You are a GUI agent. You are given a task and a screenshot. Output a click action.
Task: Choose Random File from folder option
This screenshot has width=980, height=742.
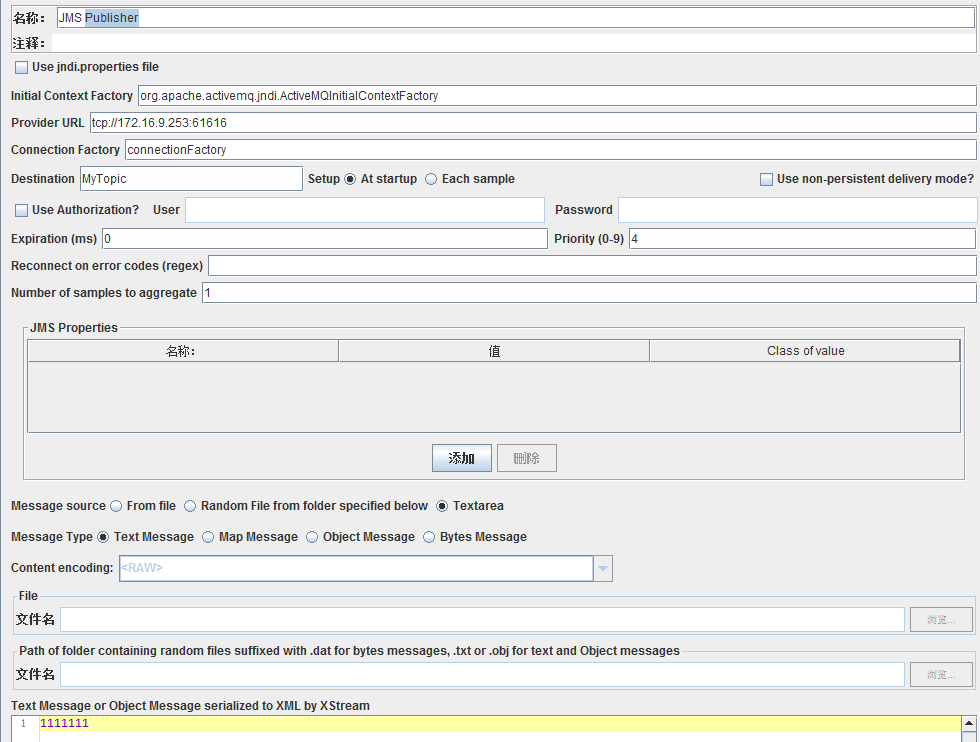(190, 506)
